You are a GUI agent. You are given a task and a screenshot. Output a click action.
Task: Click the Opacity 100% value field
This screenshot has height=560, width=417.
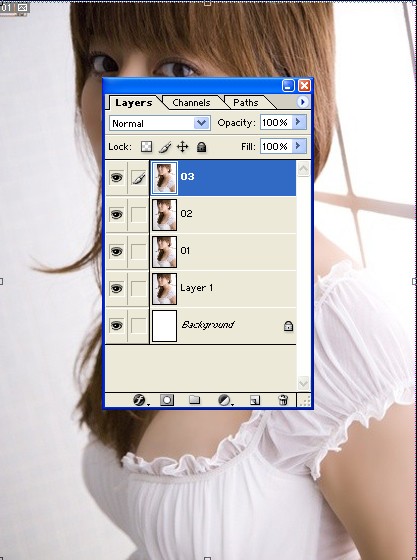[276, 122]
